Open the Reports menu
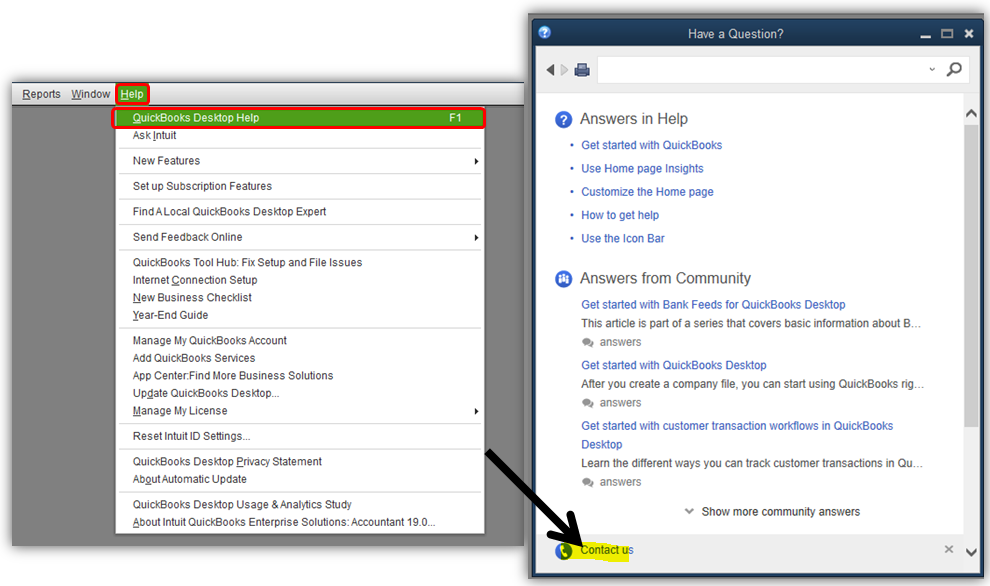The image size is (990, 586). tap(41, 94)
